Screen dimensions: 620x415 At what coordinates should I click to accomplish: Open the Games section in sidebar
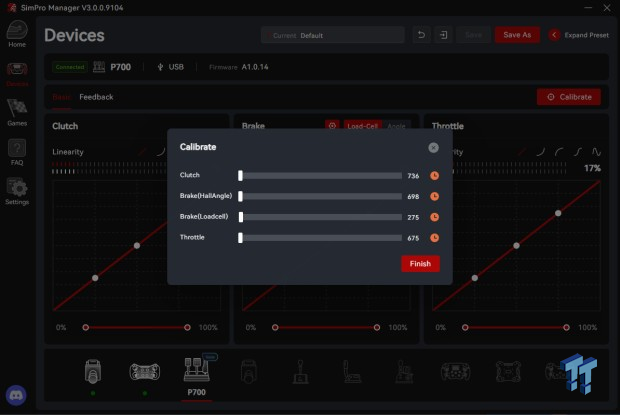[17, 113]
